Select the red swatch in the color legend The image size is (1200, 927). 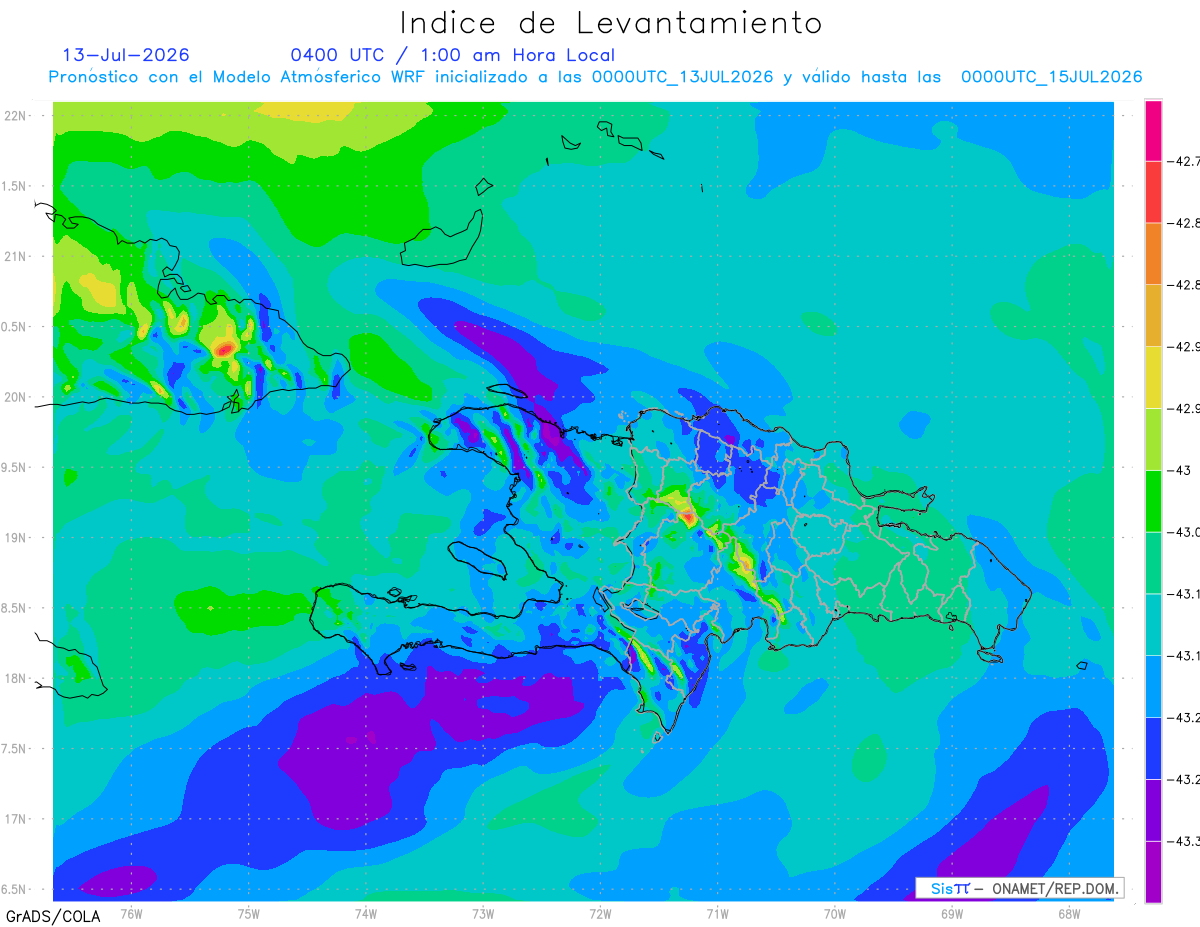pyautogui.click(x=1153, y=192)
